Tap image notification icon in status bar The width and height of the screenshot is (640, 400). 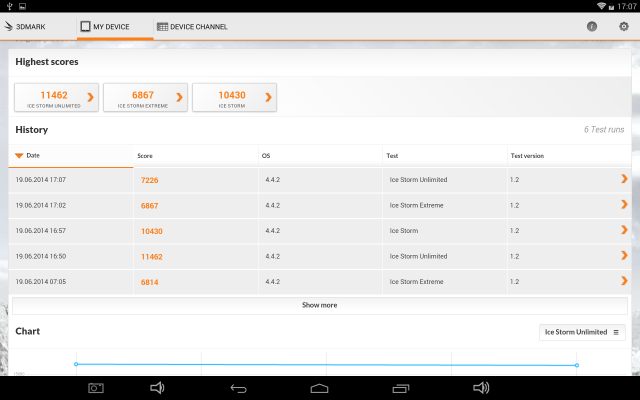point(22,6)
